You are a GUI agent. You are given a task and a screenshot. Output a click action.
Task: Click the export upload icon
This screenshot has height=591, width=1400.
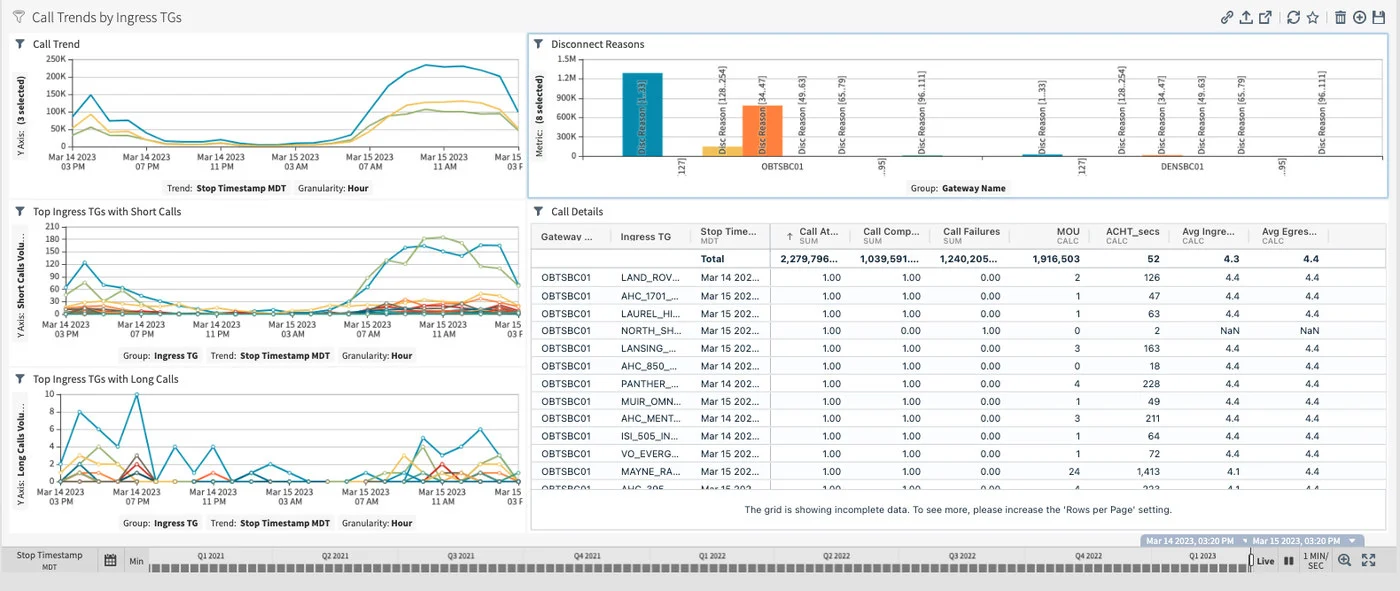(1245, 17)
